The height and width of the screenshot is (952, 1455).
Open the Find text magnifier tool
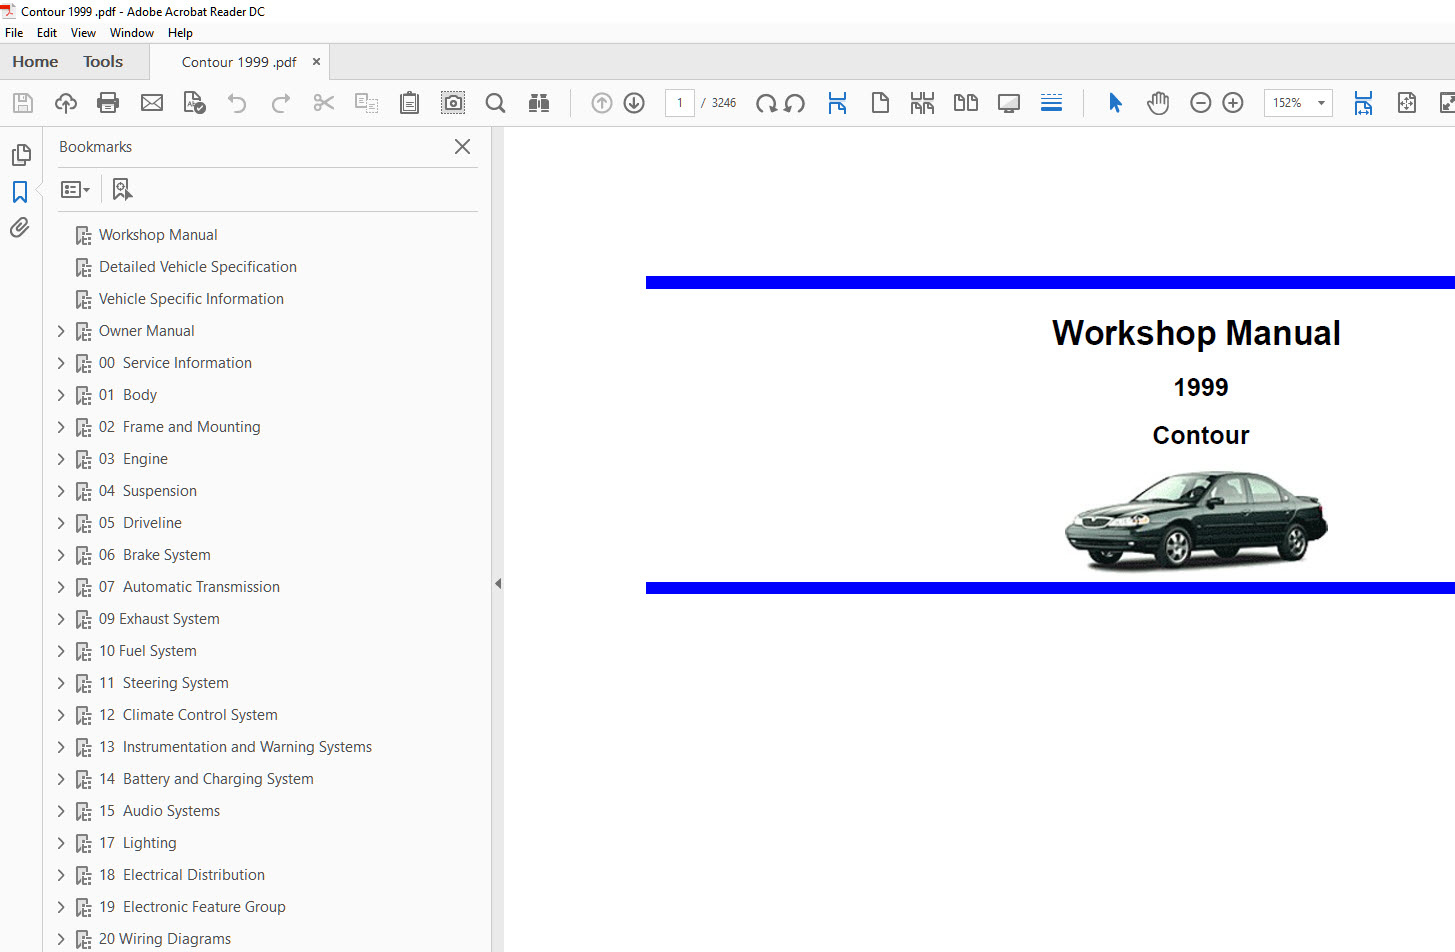click(x=495, y=103)
